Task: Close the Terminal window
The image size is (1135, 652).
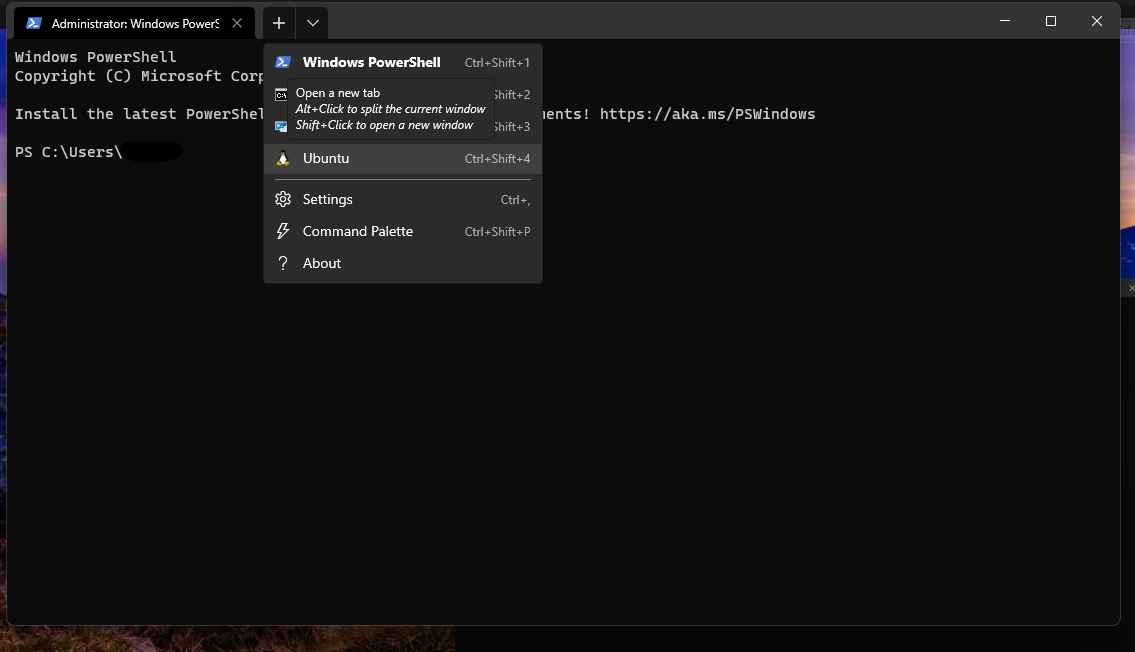Action: click(x=1097, y=21)
